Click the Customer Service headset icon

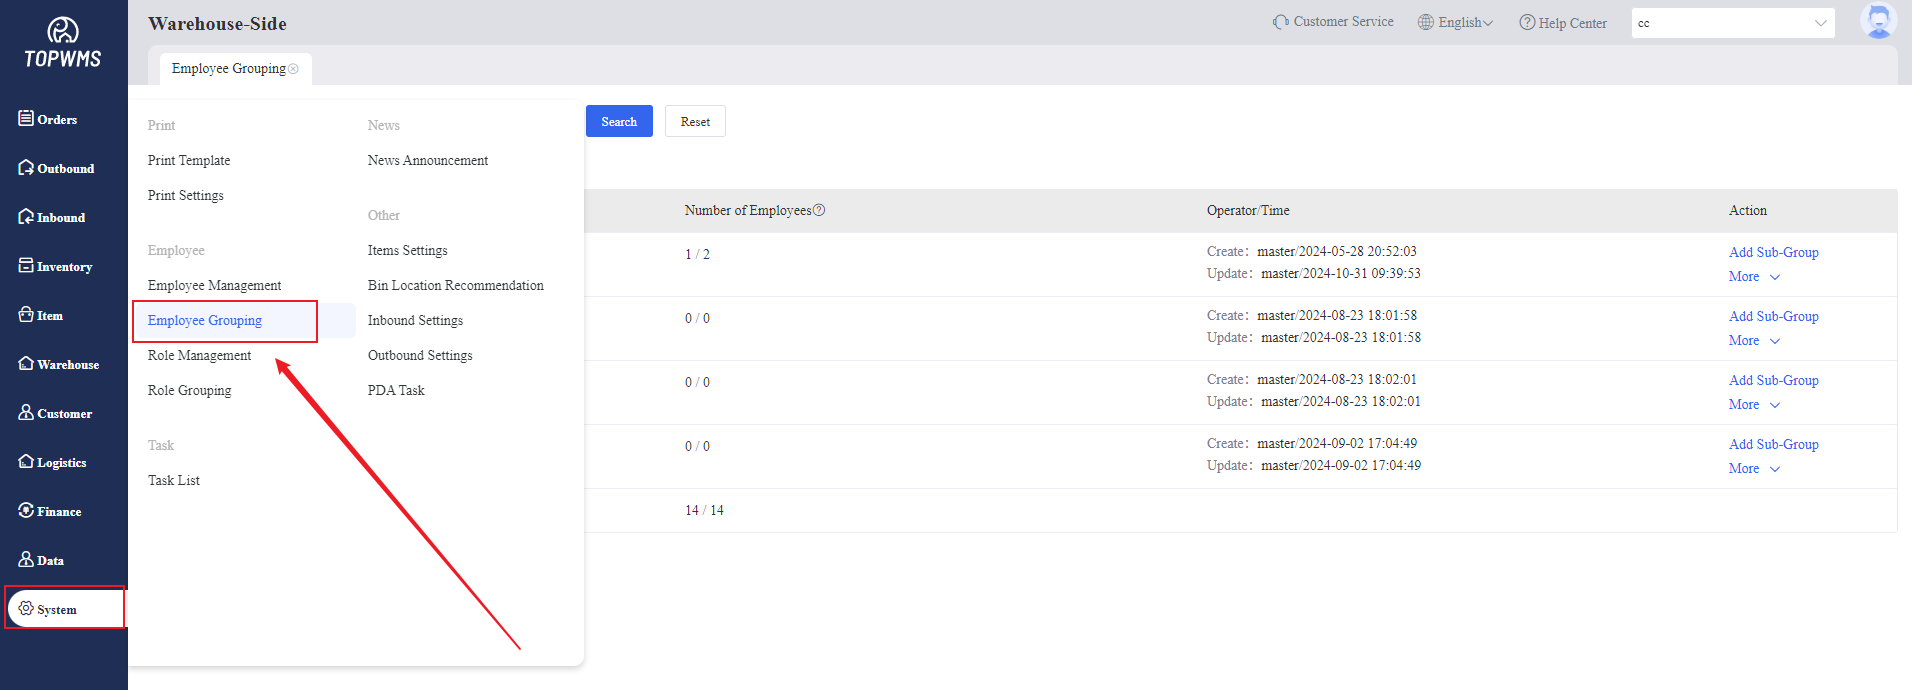click(1280, 22)
